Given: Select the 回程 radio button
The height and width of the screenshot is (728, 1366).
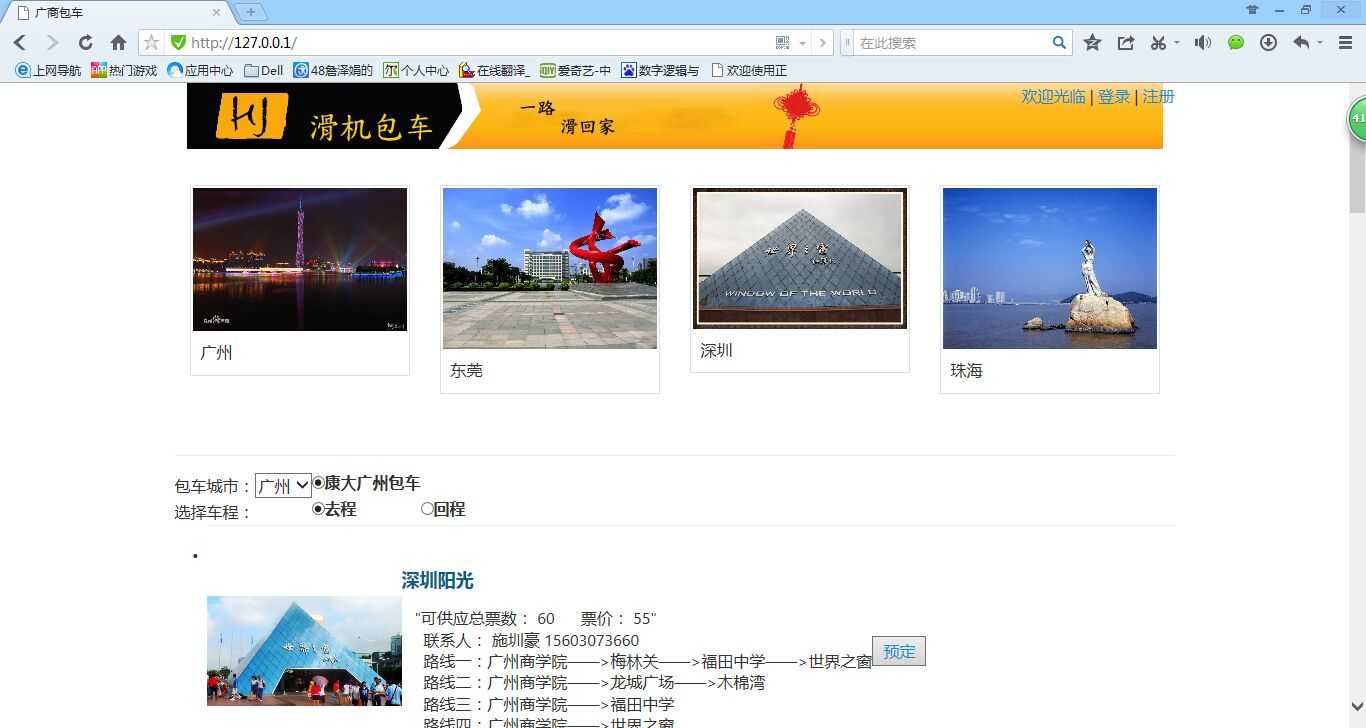Looking at the screenshot, I should tap(427, 509).
